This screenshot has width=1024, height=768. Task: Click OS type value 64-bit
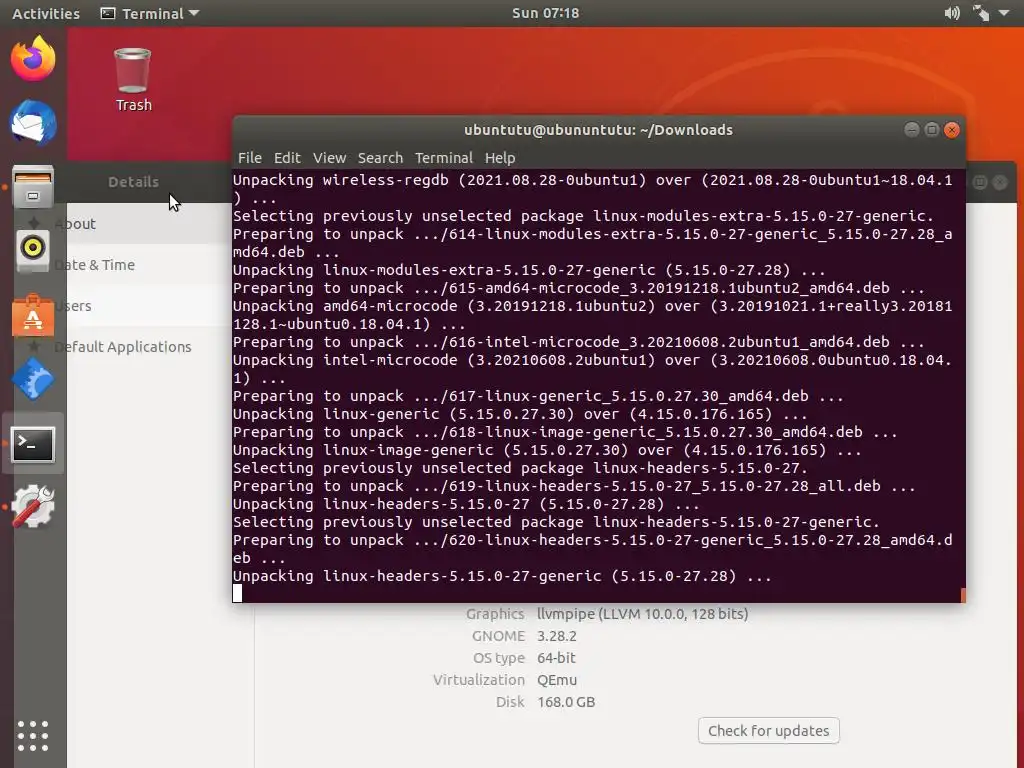[x=556, y=658]
